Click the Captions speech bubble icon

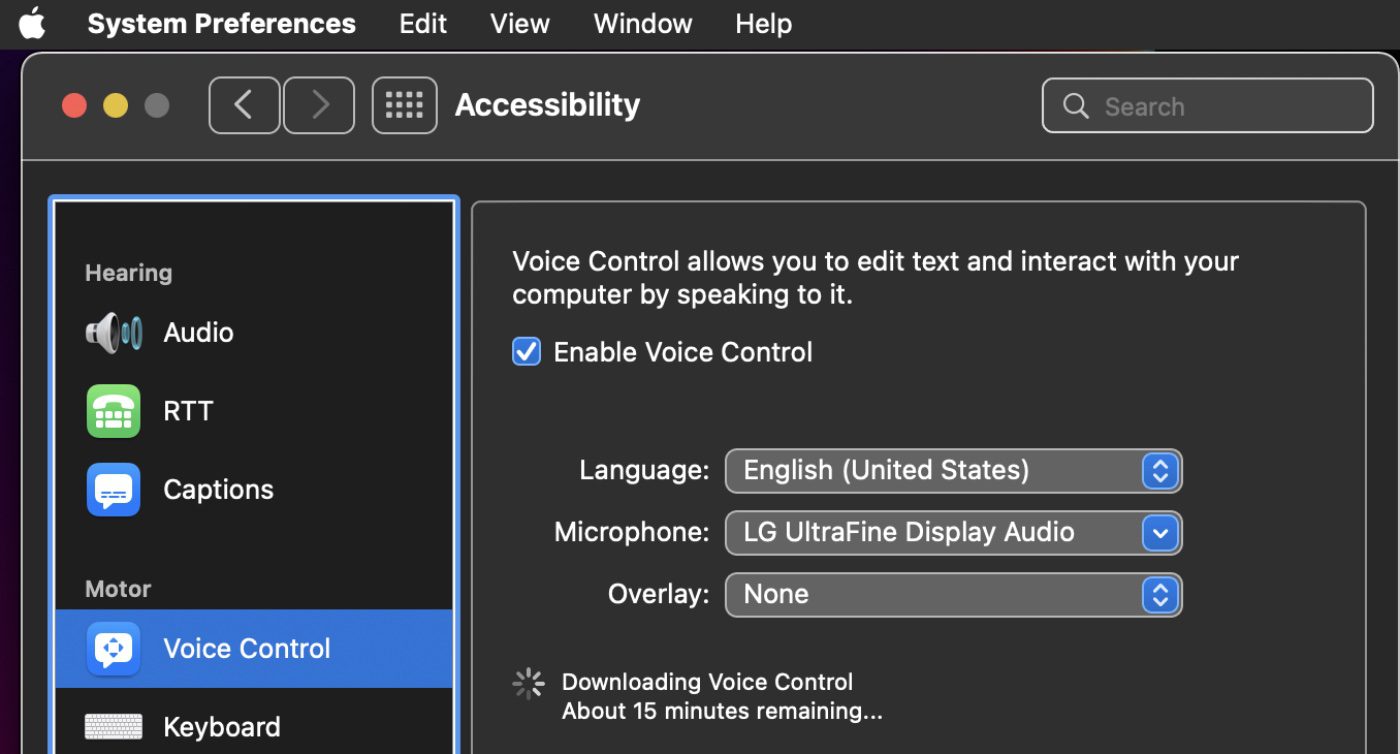point(113,490)
